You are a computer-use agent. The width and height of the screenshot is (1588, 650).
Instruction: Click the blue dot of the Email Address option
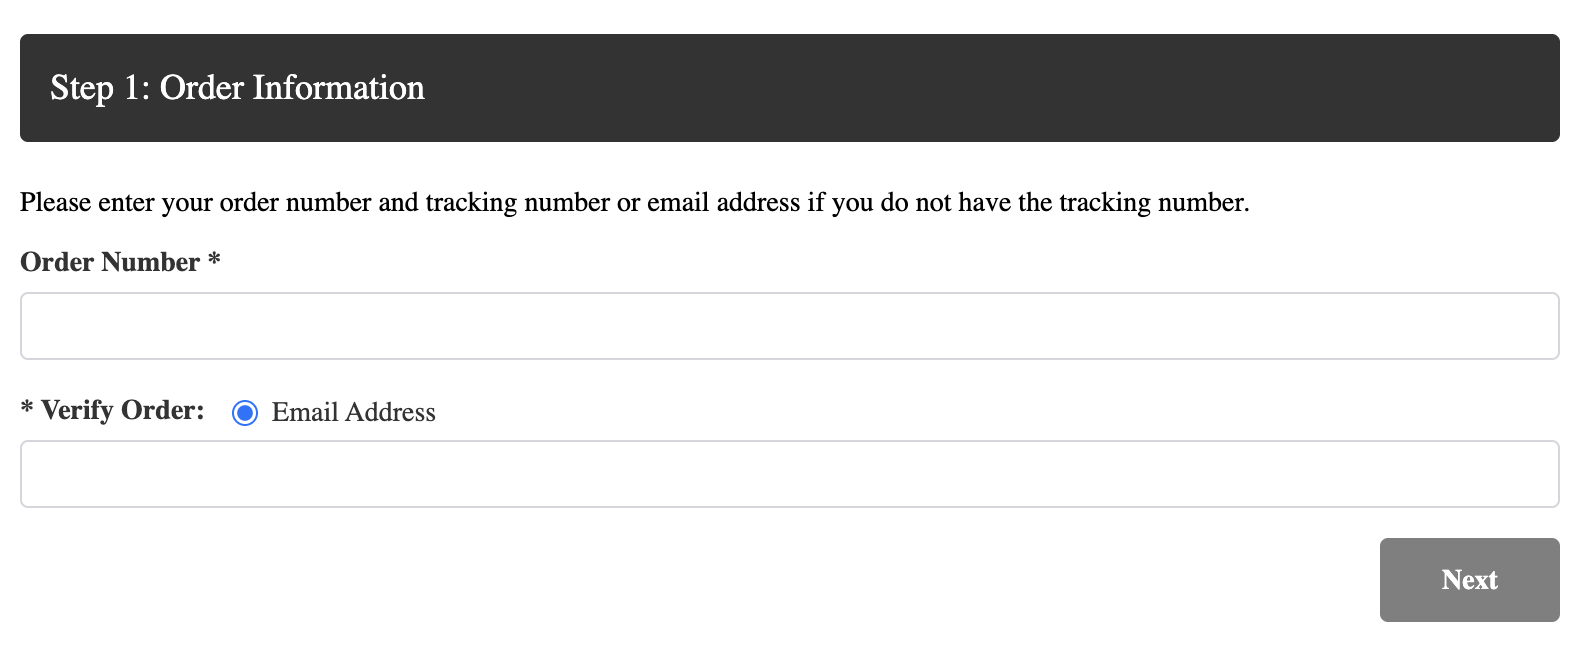click(245, 412)
